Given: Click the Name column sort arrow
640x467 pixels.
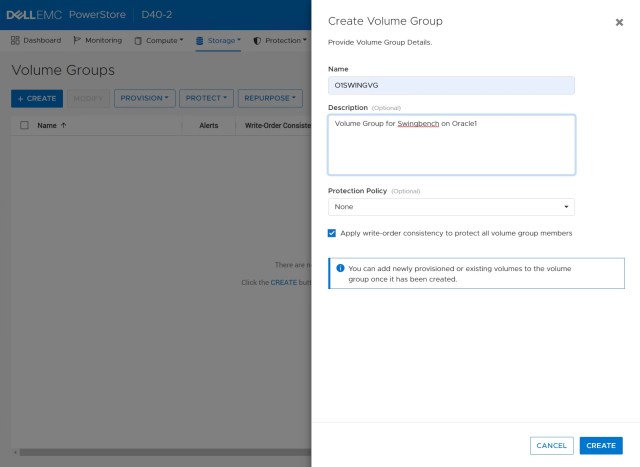Looking at the screenshot, I should click(x=64, y=126).
